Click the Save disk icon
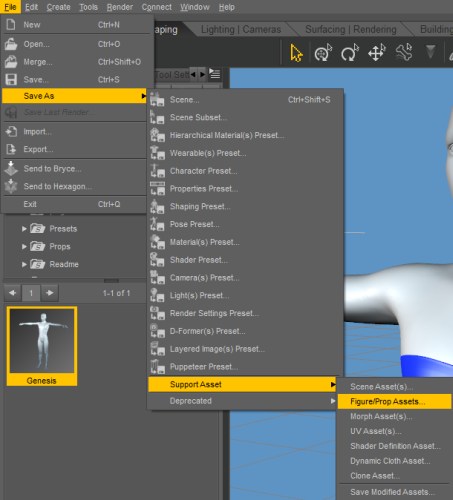 click(11, 80)
